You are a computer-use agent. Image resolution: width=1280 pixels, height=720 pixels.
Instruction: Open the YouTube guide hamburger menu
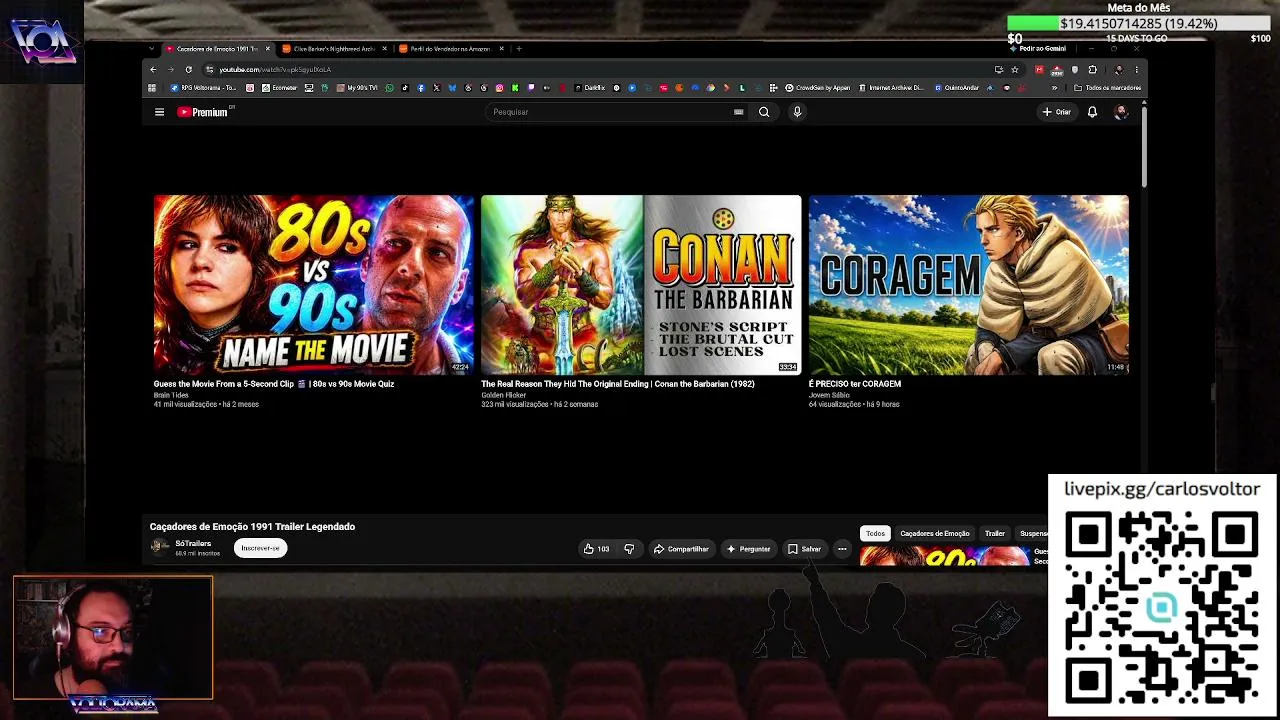point(159,112)
